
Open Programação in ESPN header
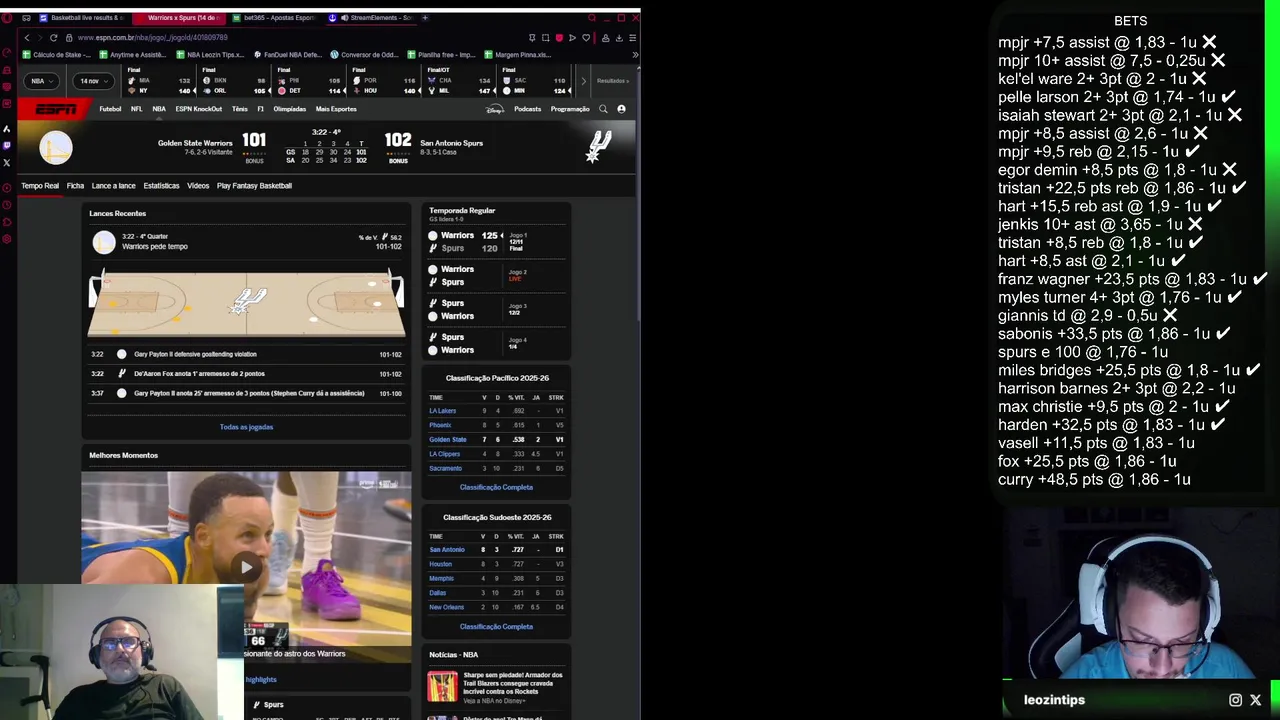[570, 109]
